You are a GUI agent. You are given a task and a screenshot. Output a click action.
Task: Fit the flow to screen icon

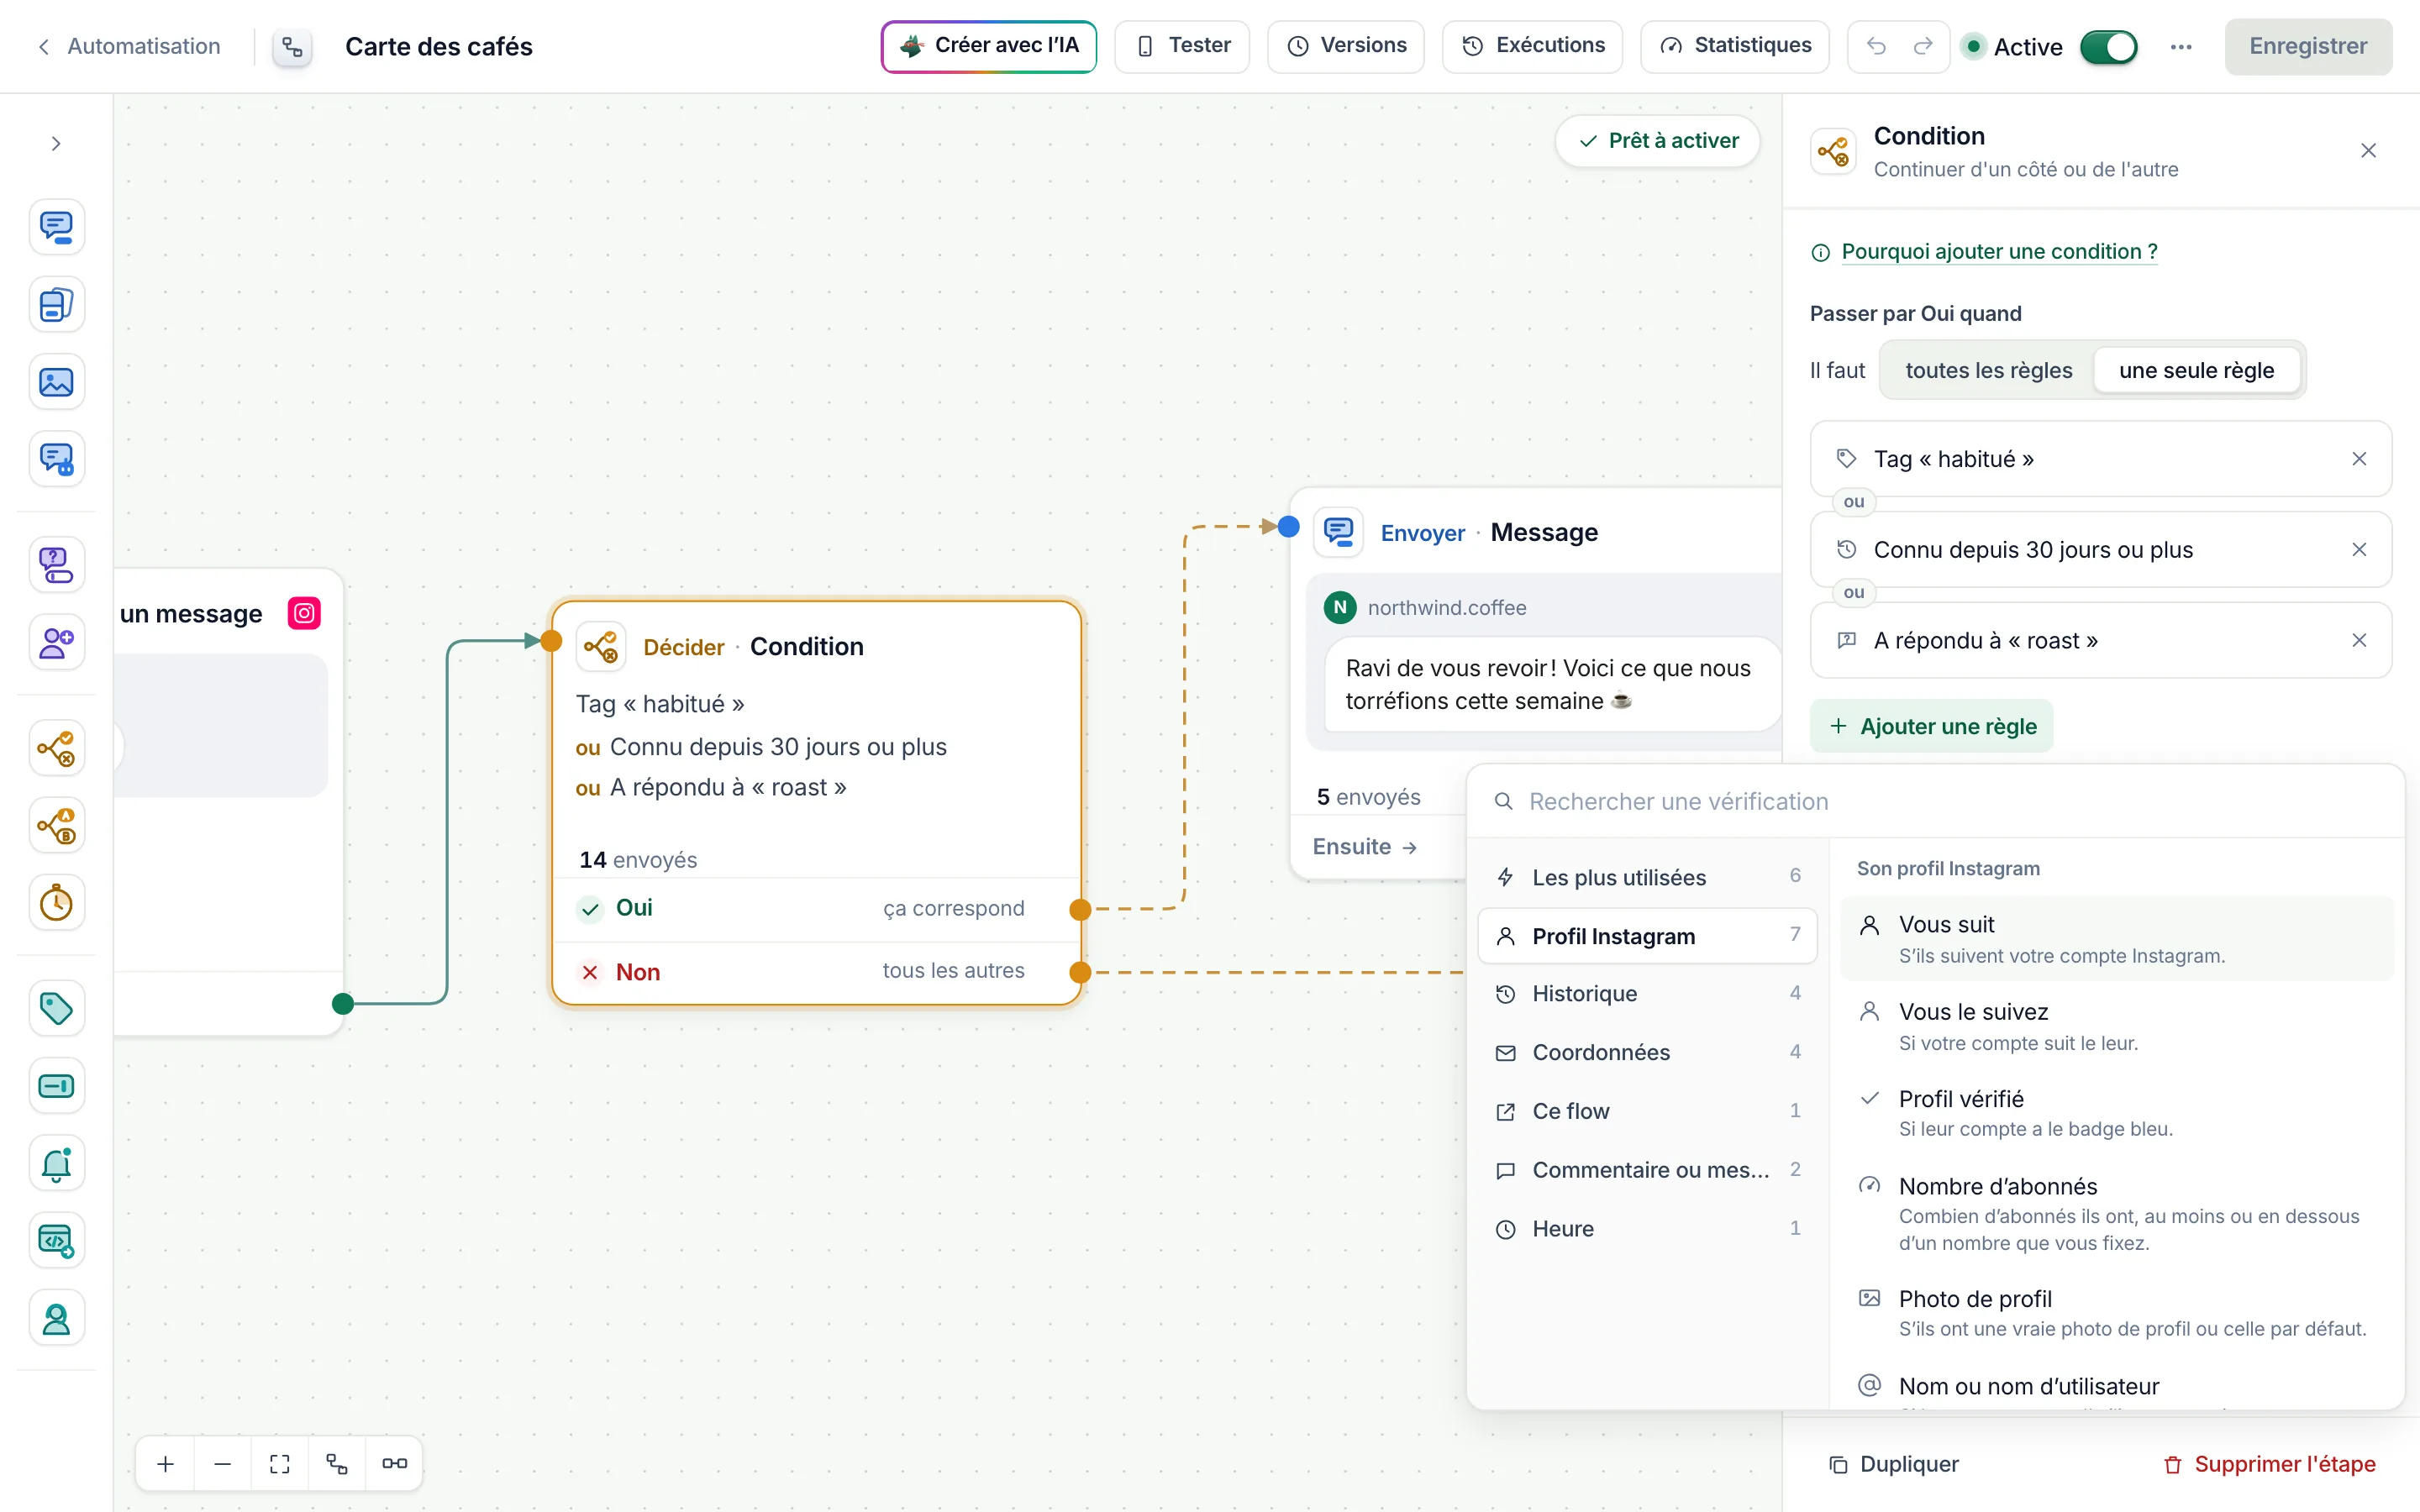pyautogui.click(x=280, y=1463)
